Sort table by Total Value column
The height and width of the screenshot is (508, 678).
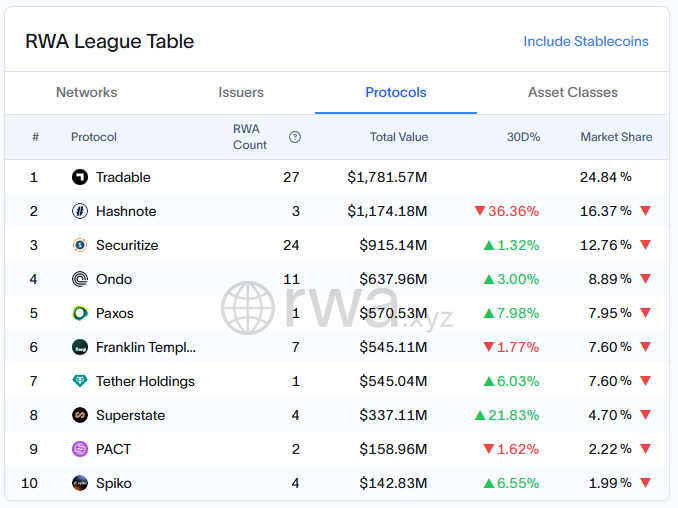coord(398,137)
